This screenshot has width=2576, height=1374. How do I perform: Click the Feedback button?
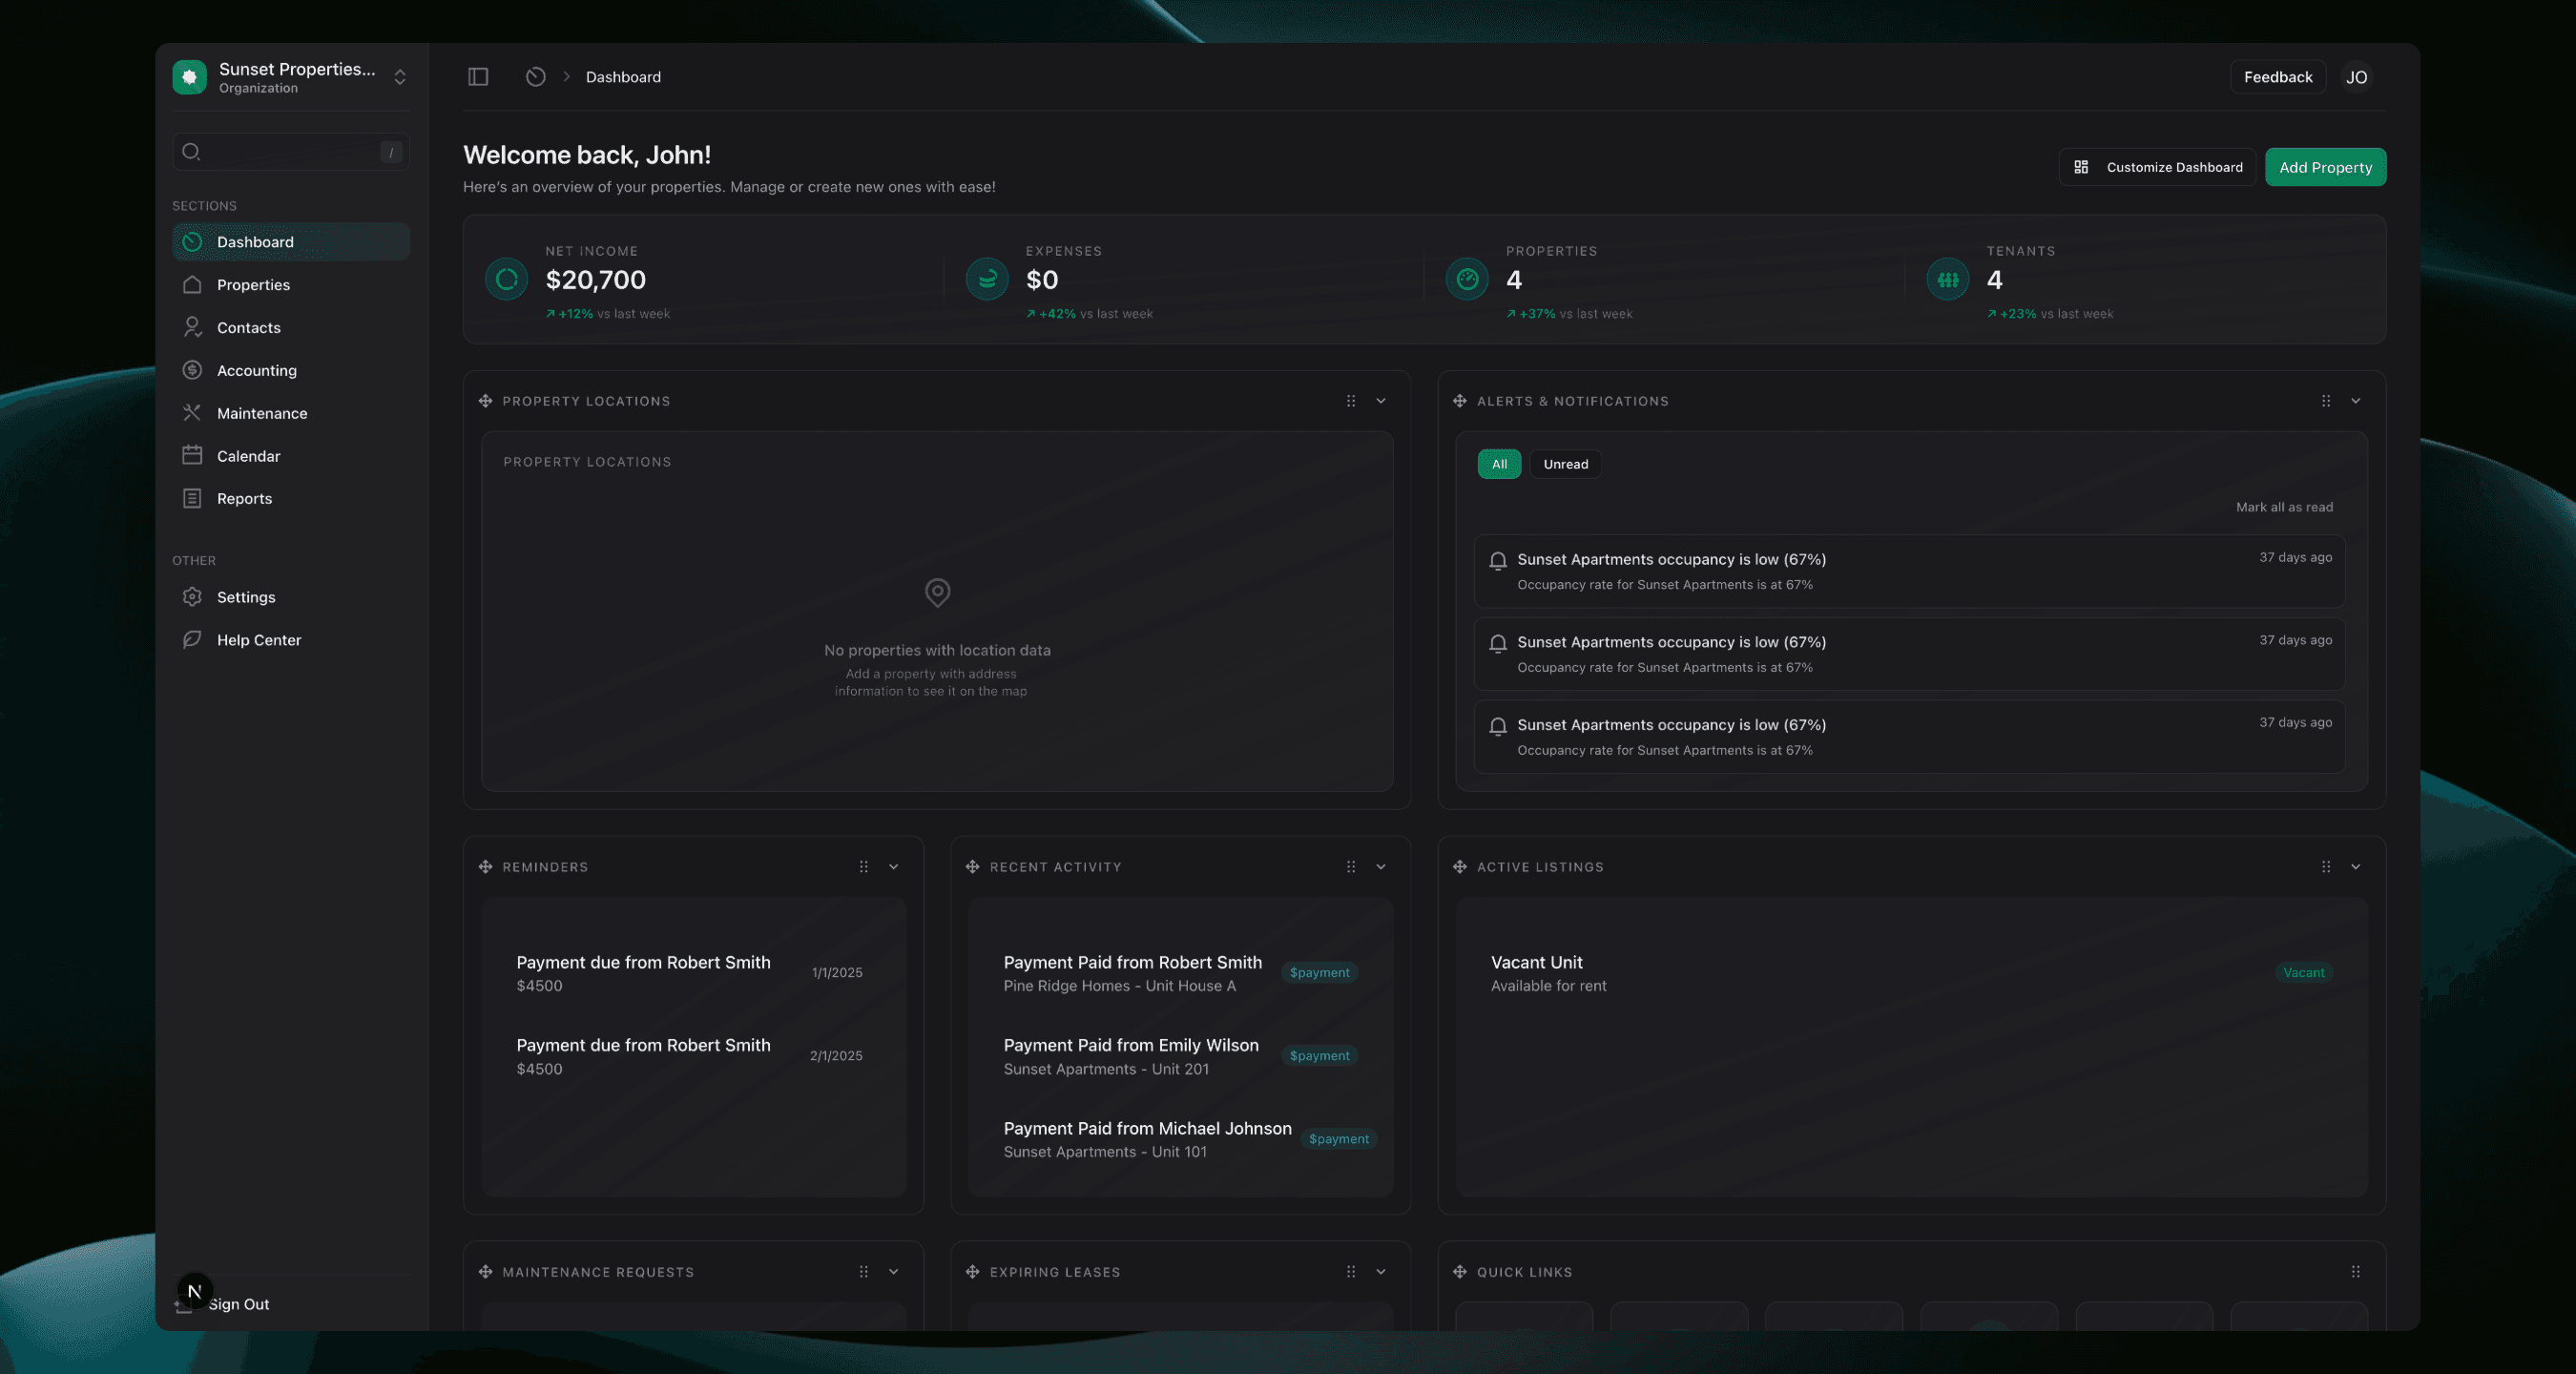2277,77
